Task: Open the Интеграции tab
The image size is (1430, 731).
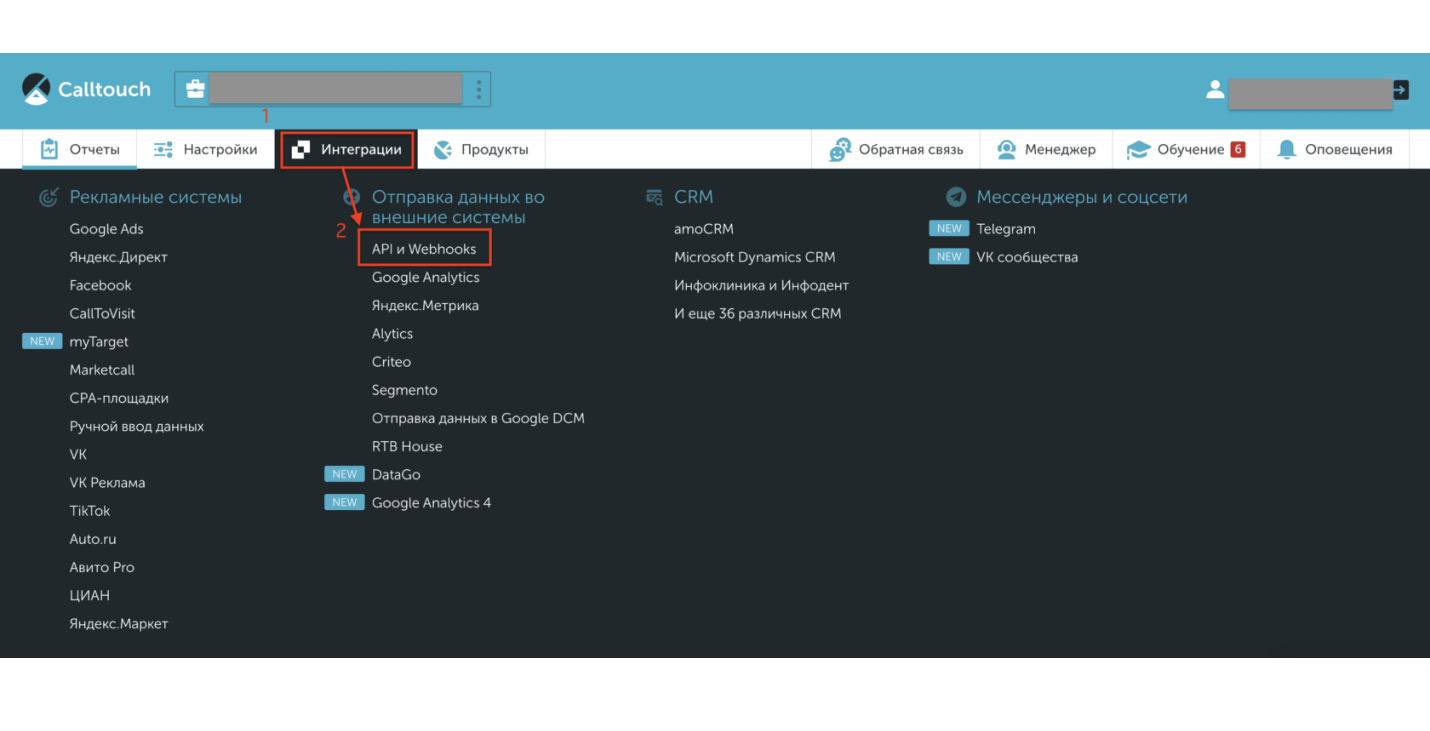Action: (x=347, y=150)
